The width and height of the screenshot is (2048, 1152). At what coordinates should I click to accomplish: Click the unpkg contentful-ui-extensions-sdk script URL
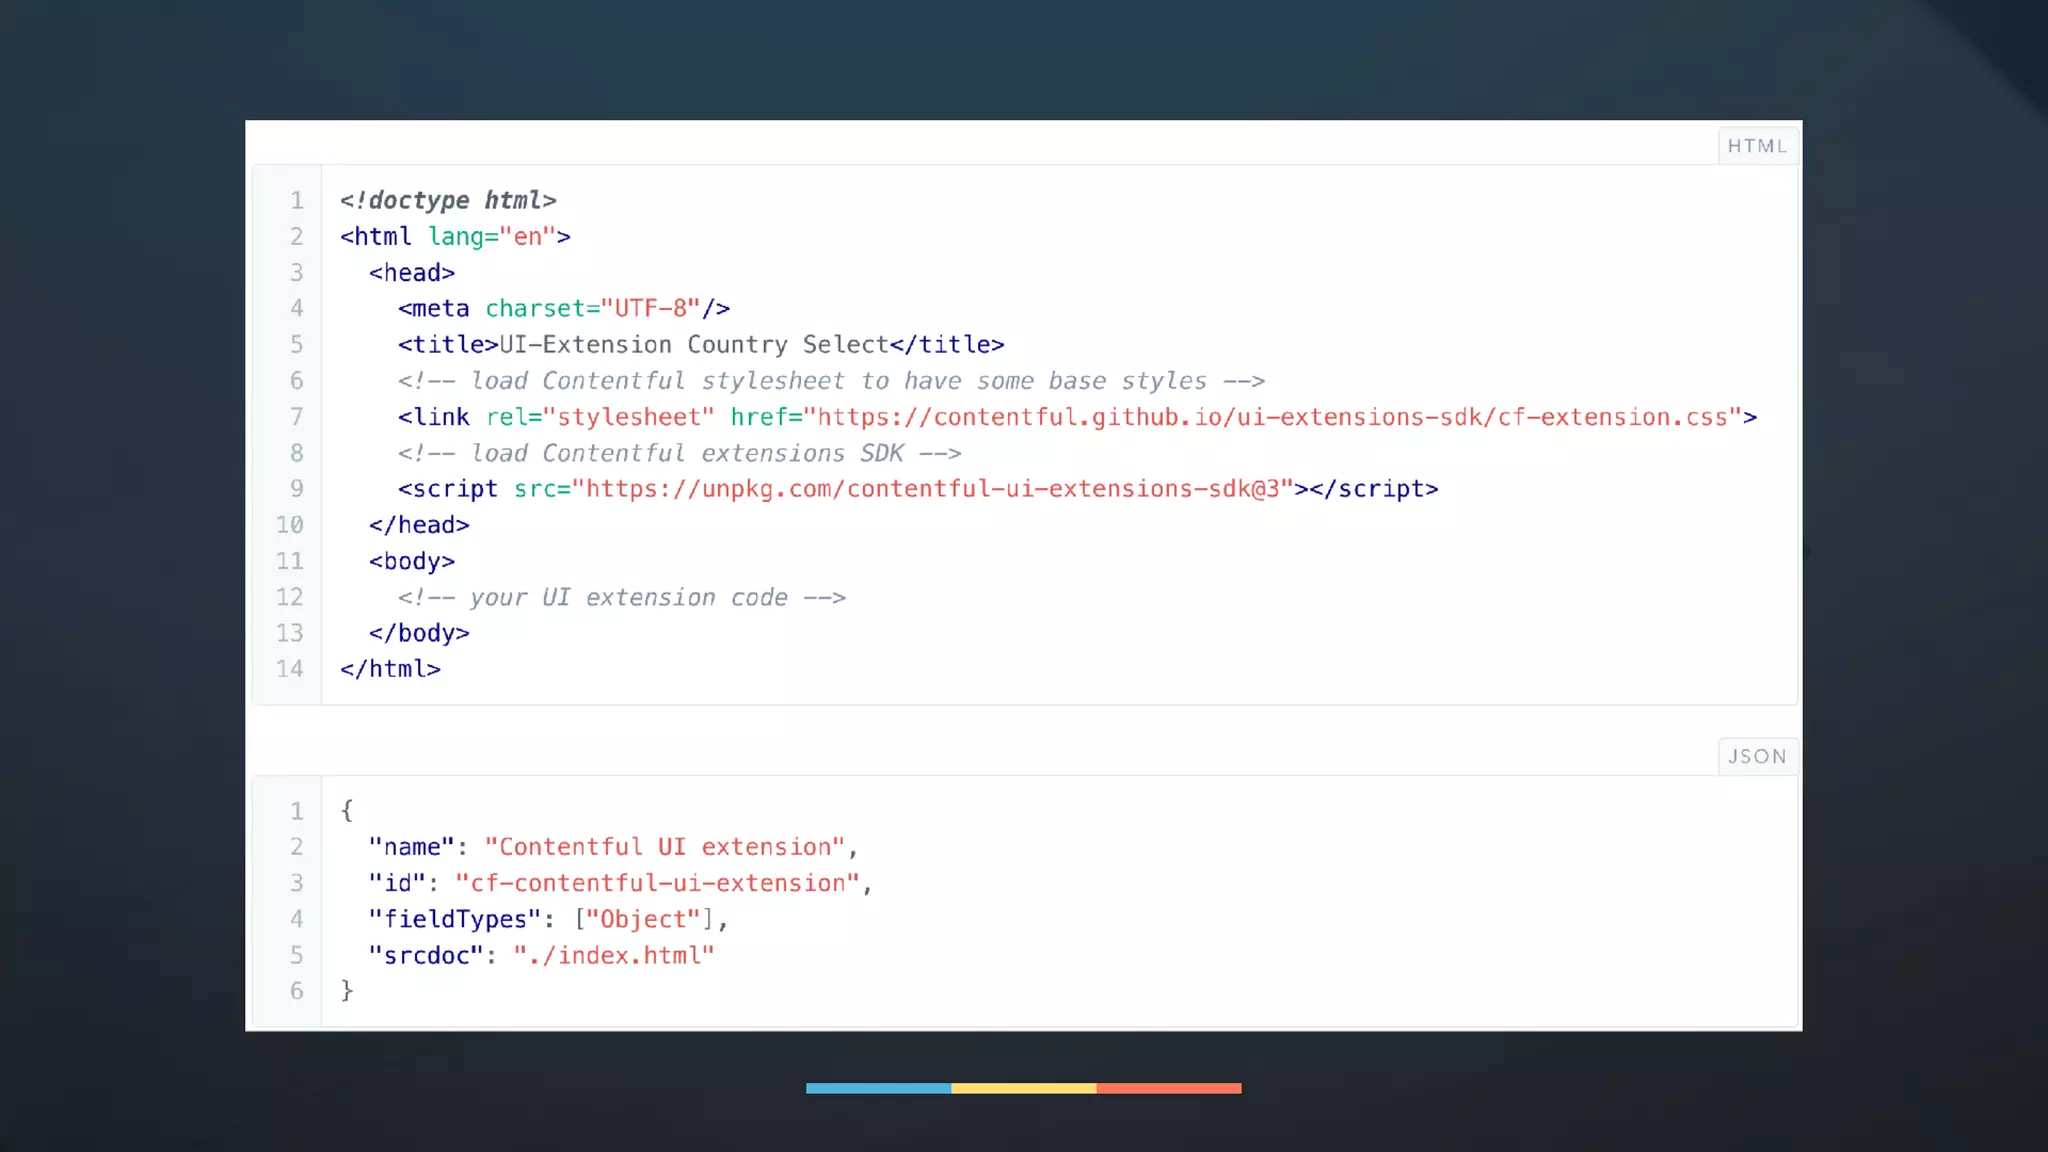932,489
